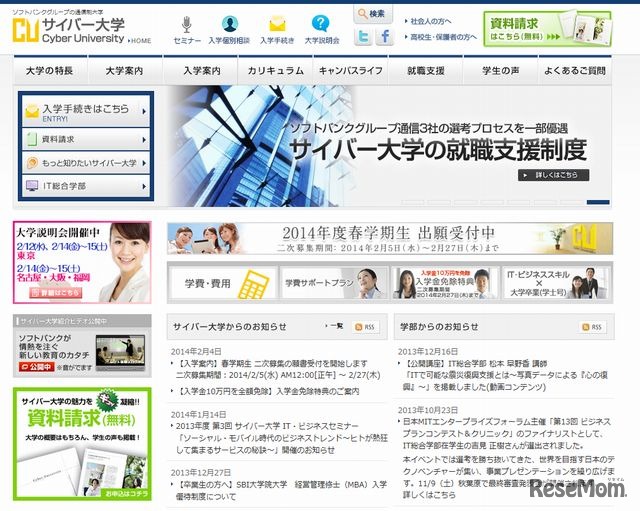
Task: Open 2014年度春学期生 出願受付中 banner
Action: (390, 238)
